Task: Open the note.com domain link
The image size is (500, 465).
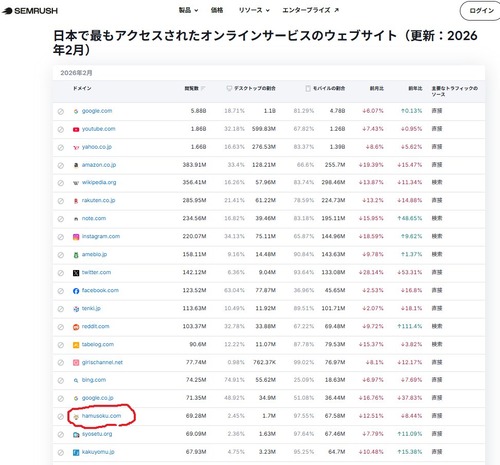Action: click(94, 218)
